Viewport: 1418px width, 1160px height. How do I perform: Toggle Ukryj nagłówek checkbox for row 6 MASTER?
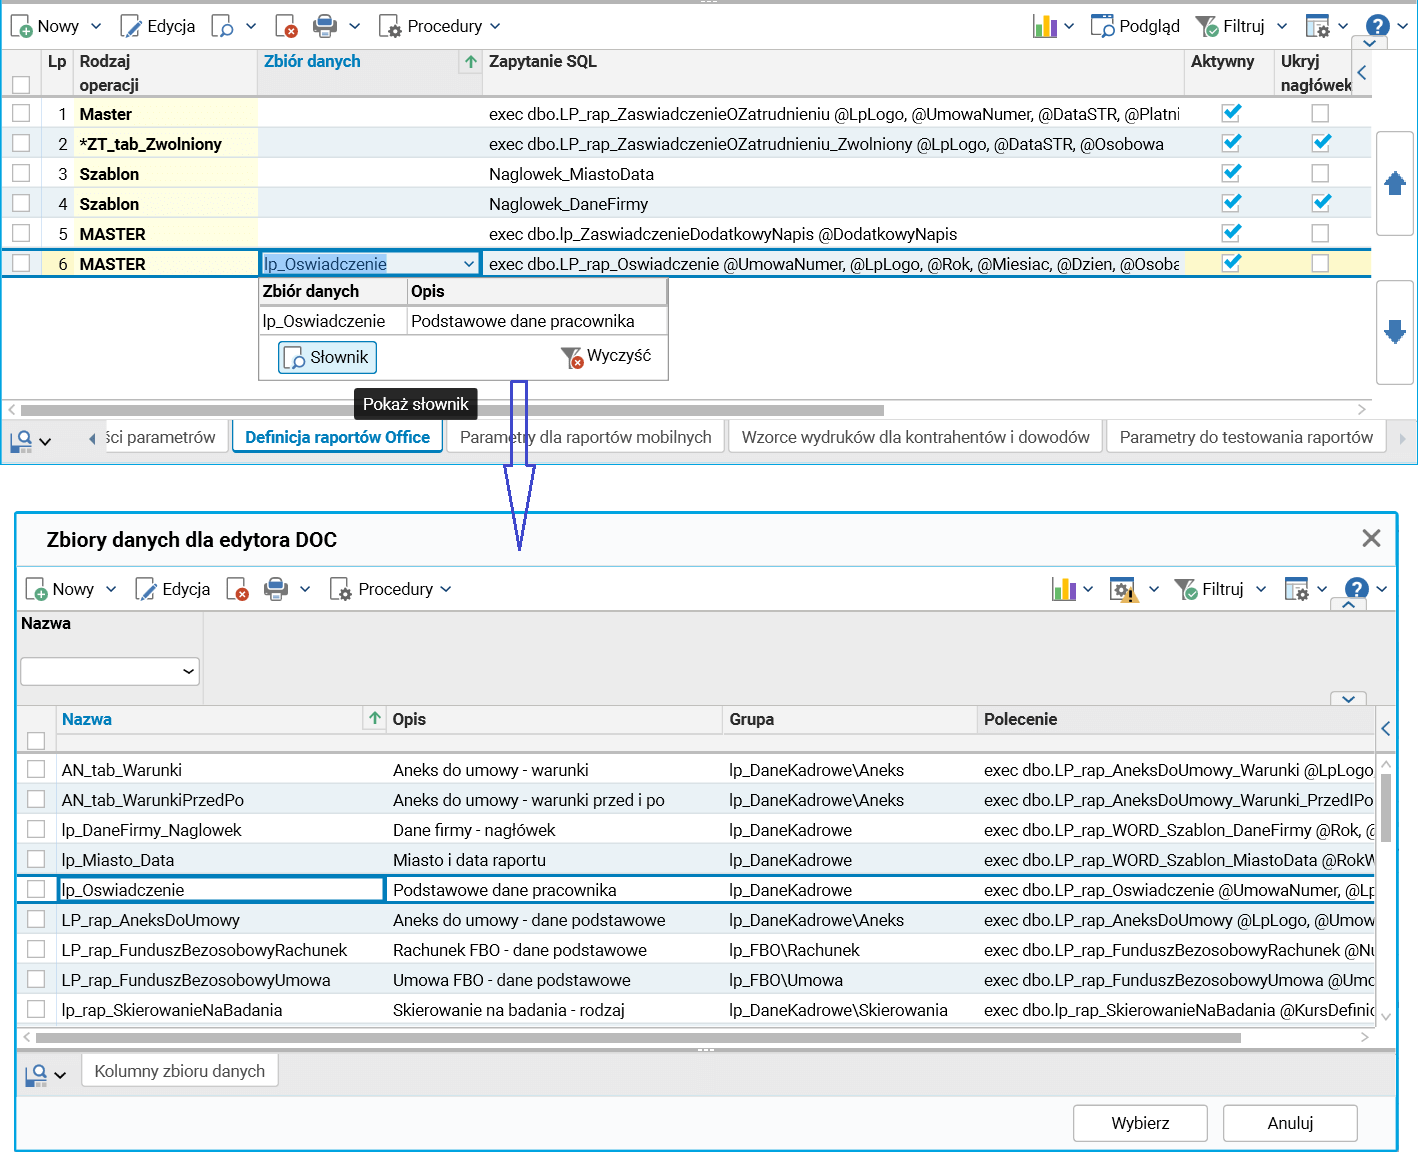pos(1321,263)
